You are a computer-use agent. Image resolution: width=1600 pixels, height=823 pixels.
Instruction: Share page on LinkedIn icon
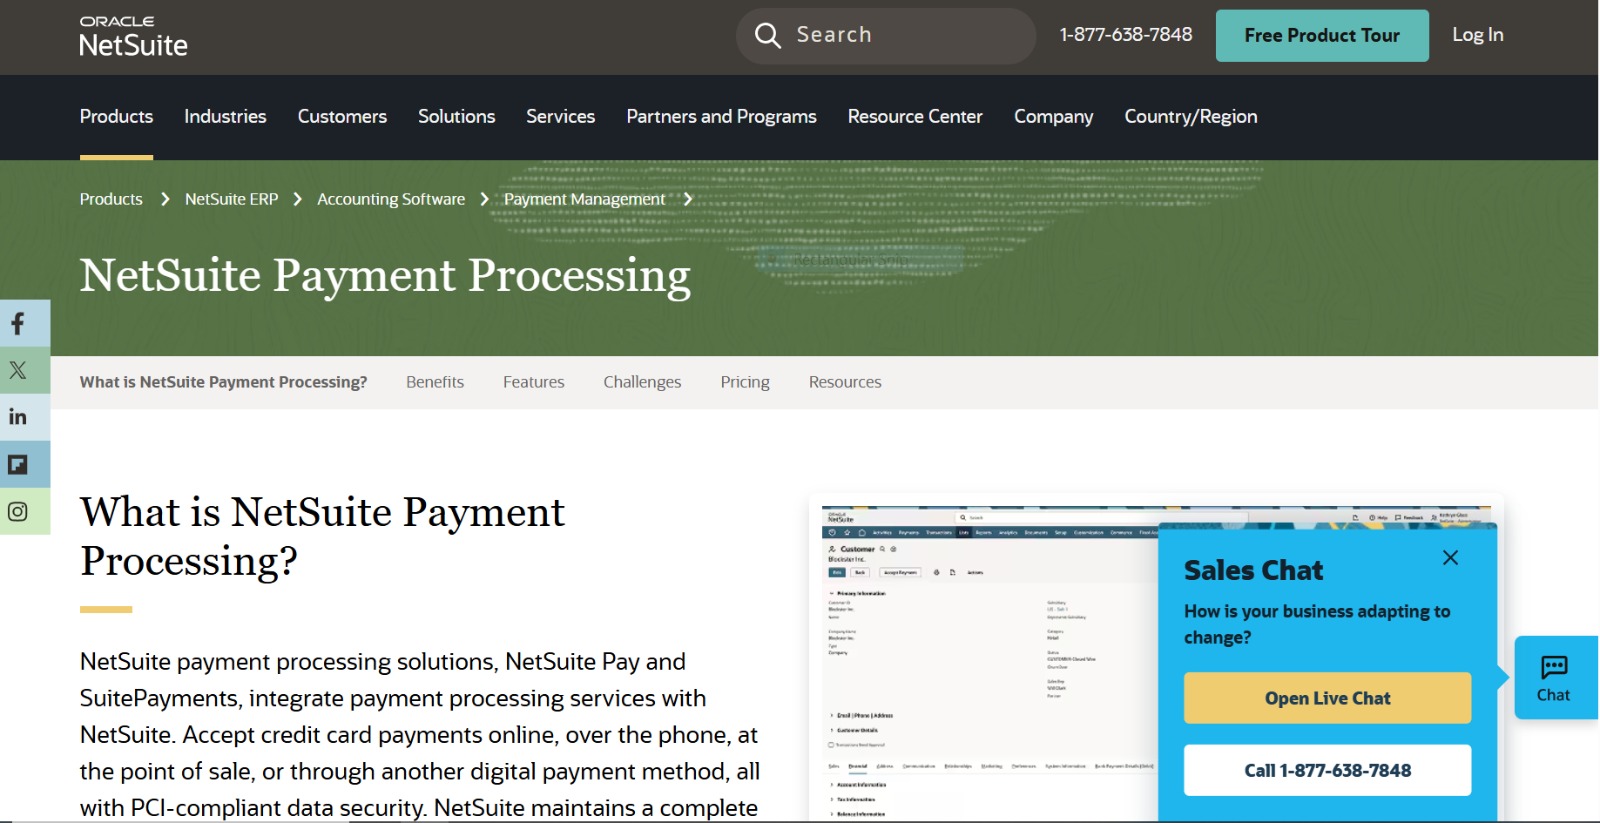(x=18, y=417)
